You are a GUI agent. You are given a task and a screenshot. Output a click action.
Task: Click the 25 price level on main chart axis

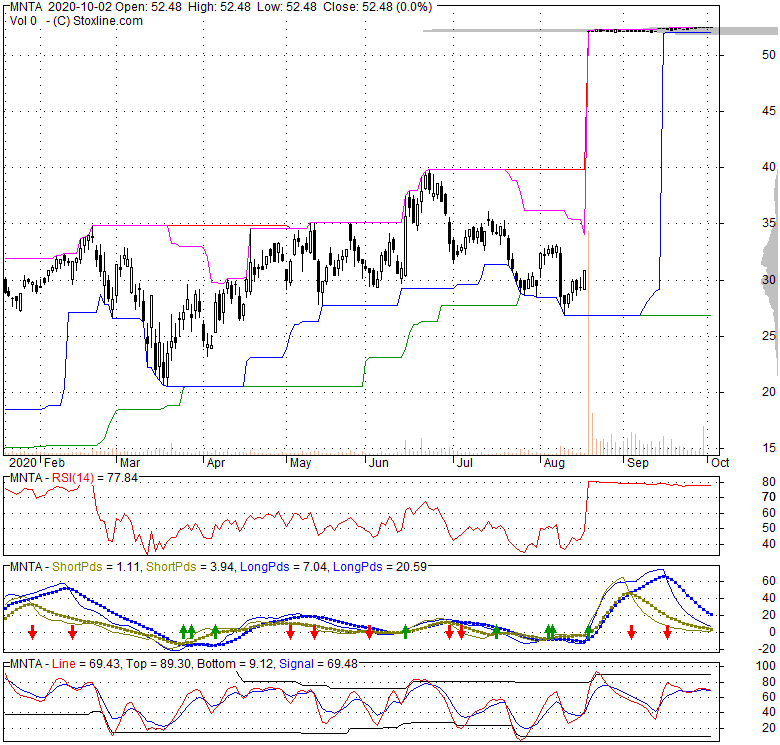tap(769, 336)
